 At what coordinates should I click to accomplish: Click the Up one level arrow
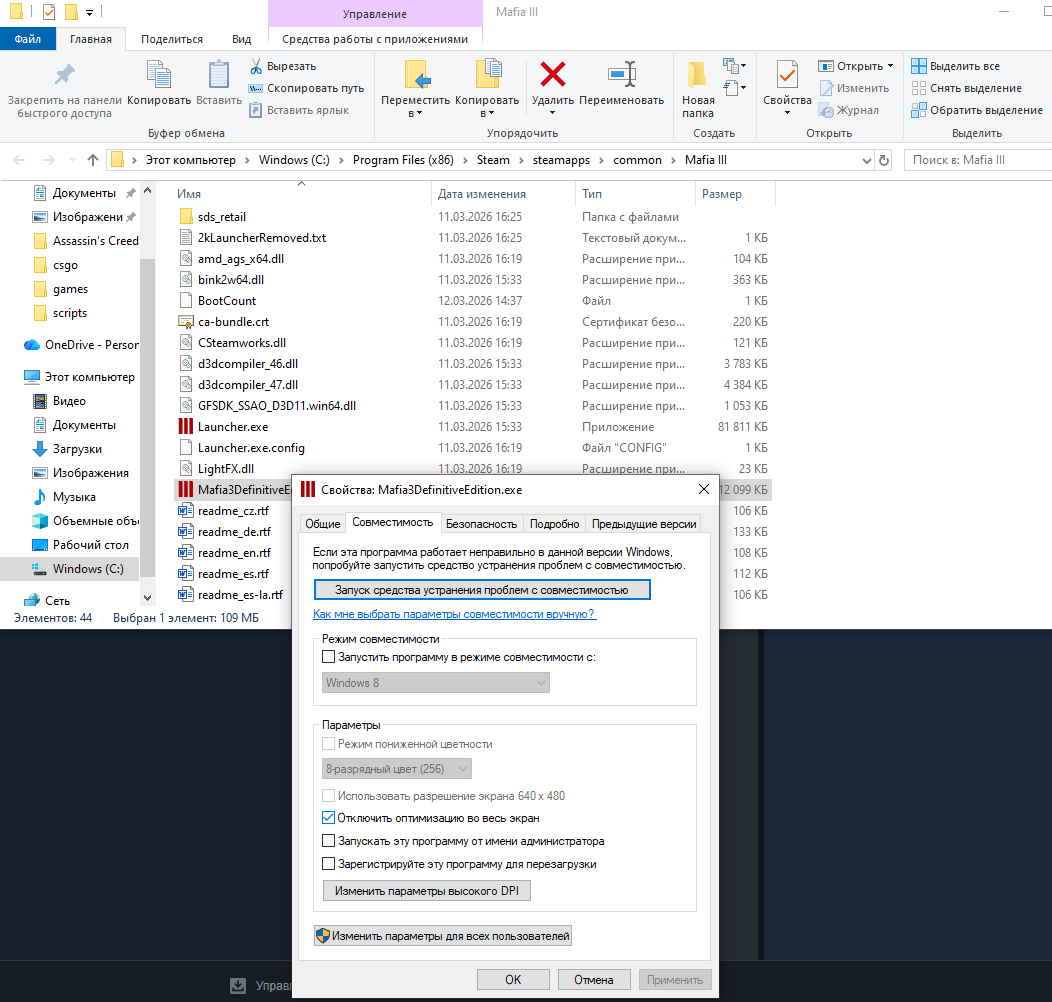click(x=93, y=160)
